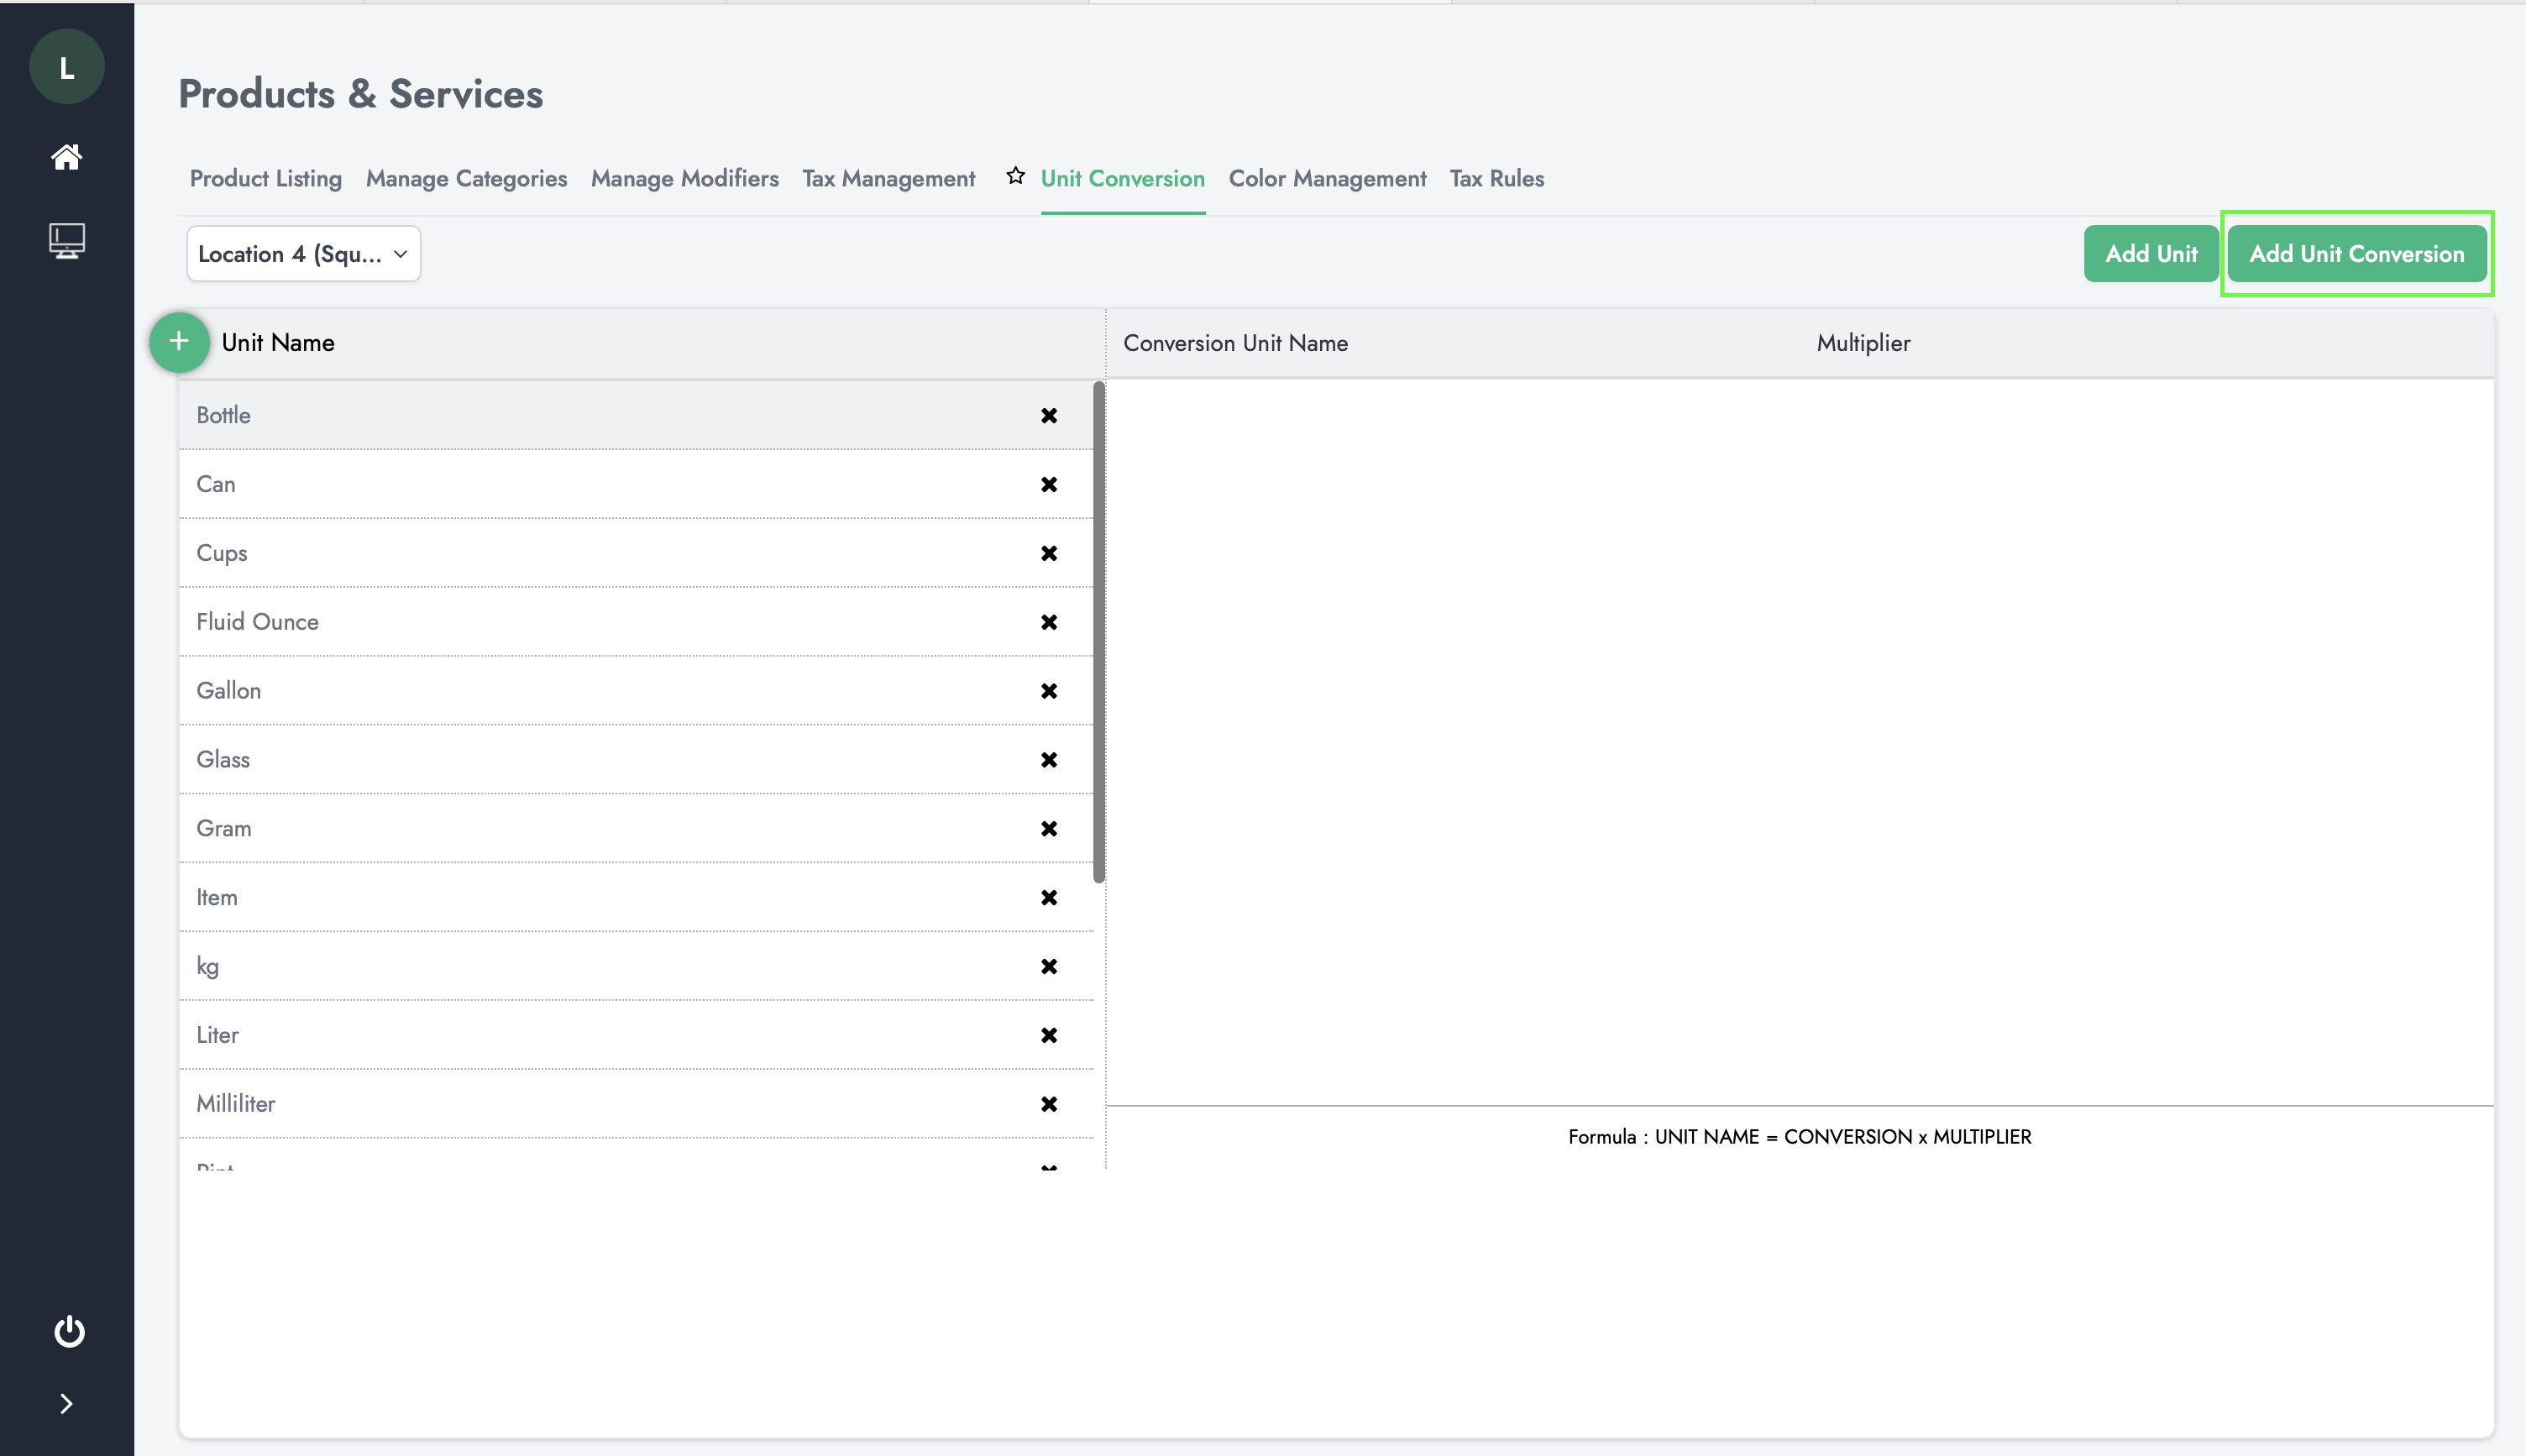2526x1456 pixels.
Task: Delete the Milliliter unit entry
Action: click(1048, 1103)
